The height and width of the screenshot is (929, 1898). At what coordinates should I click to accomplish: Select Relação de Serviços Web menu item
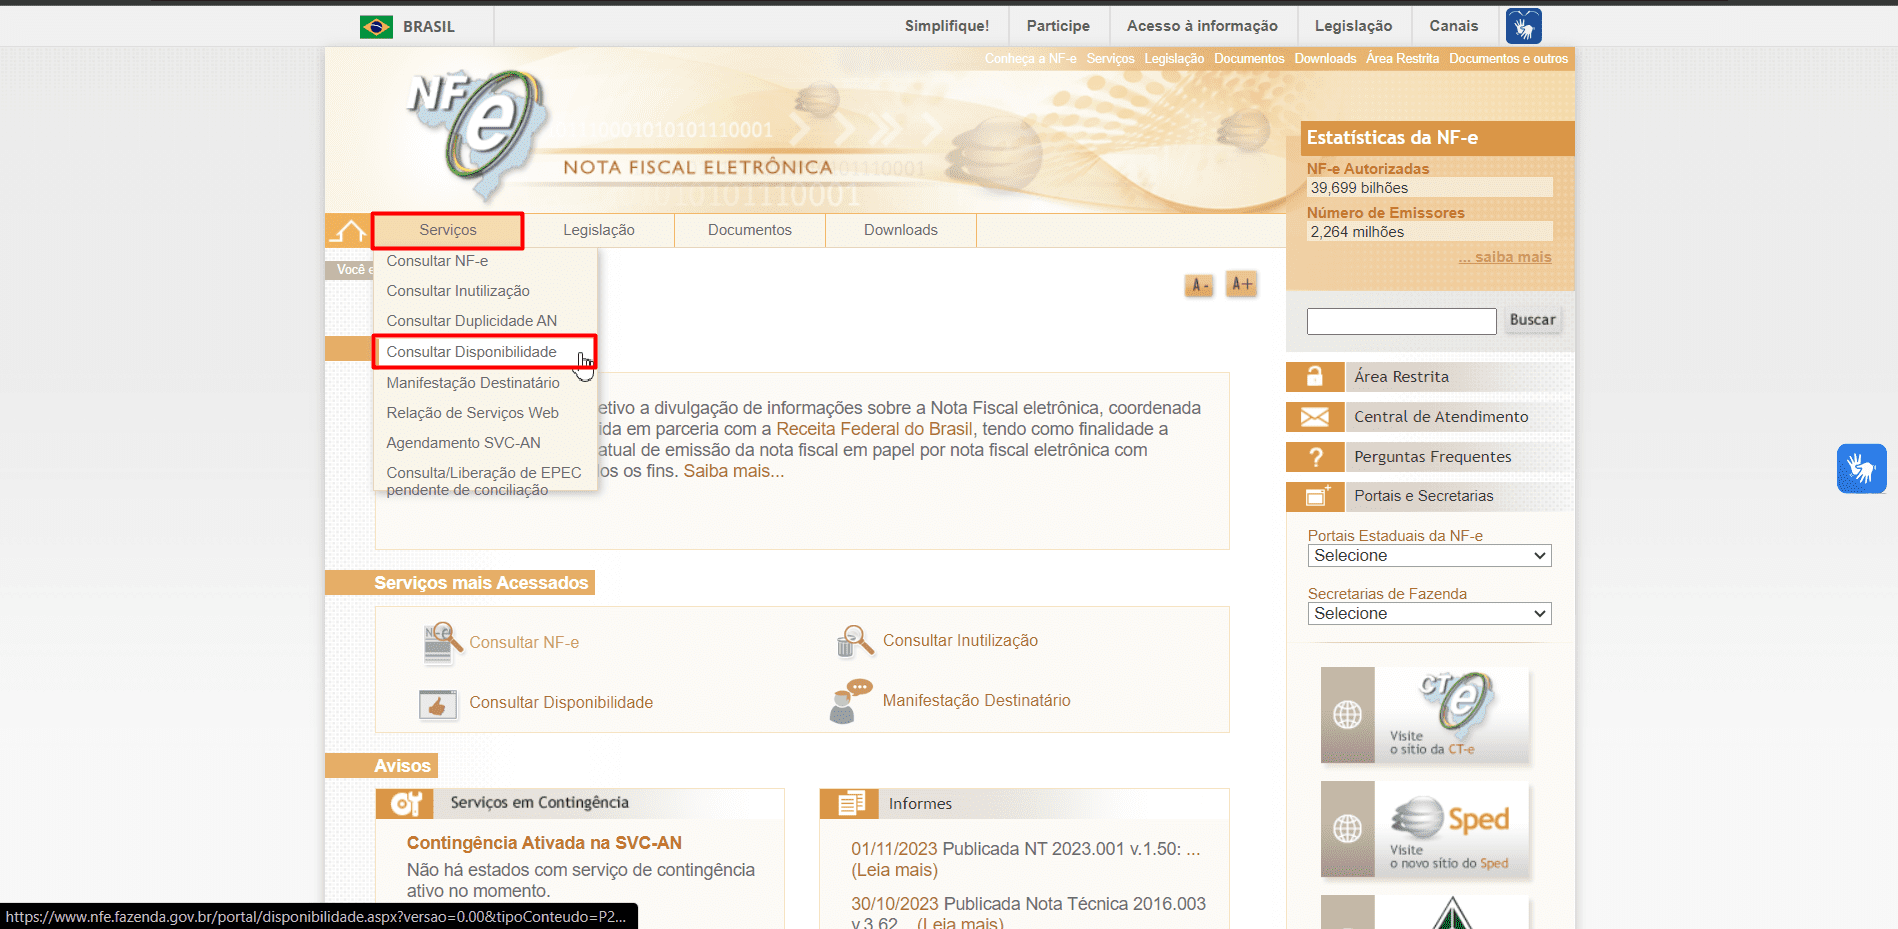click(x=473, y=413)
